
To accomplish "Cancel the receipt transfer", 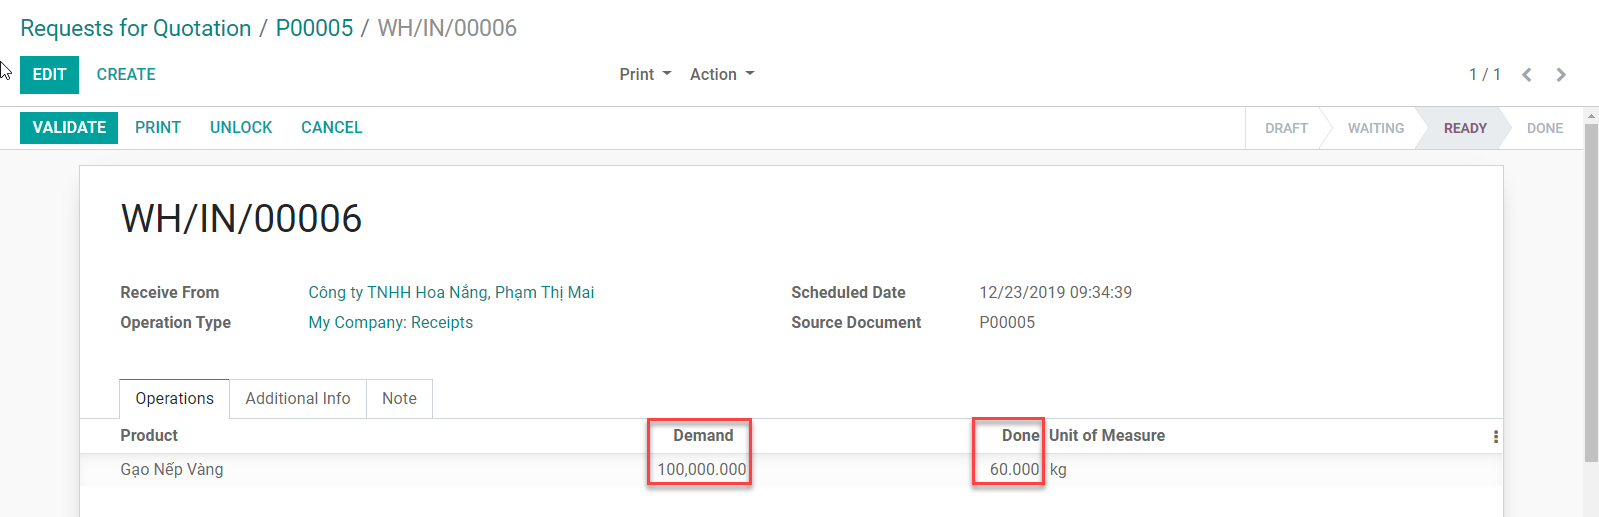I will tap(331, 128).
